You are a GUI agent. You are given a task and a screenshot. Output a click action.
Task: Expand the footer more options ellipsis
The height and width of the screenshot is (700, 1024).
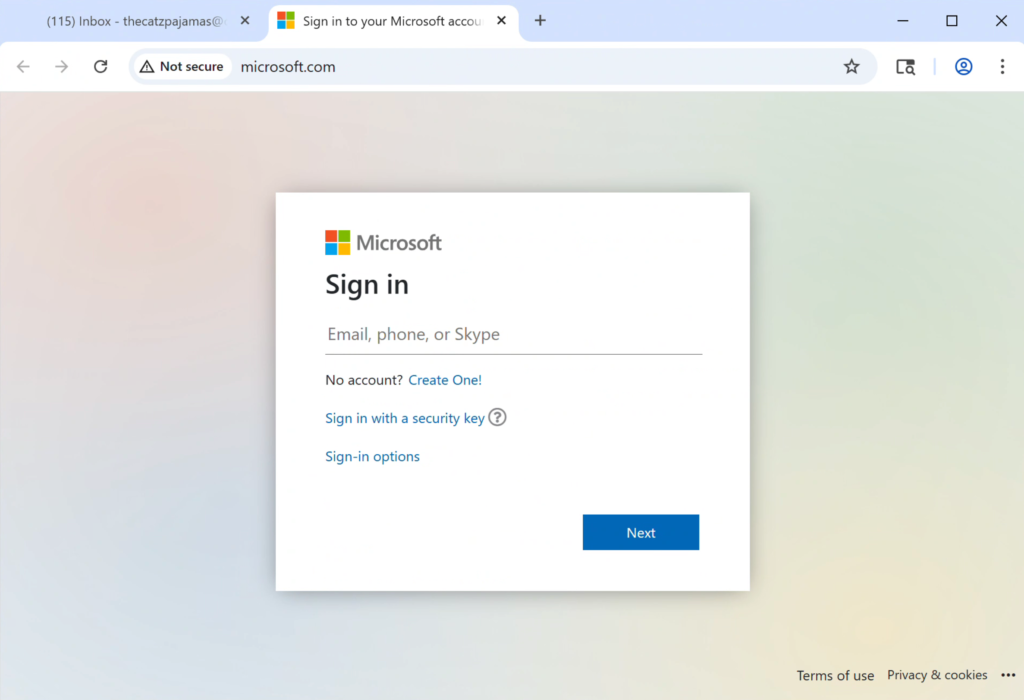click(x=1008, y=675)
